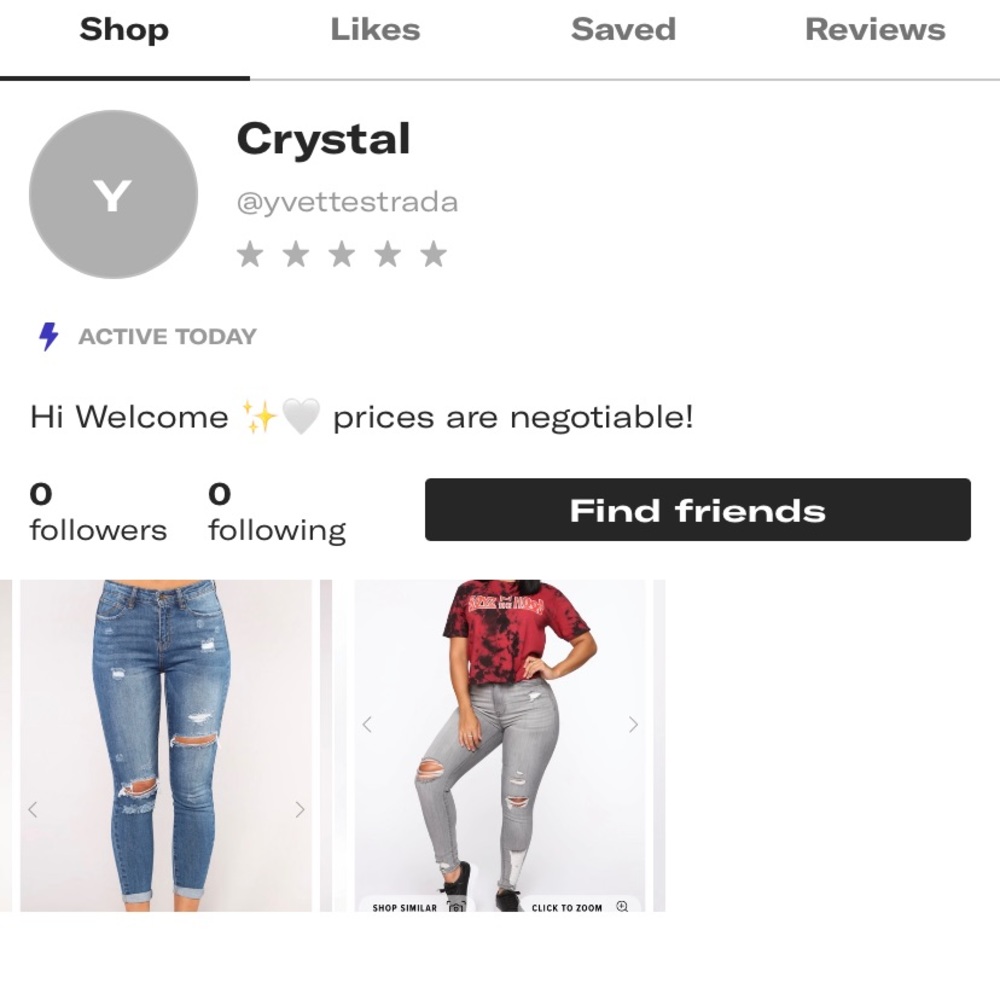1000x1000 pixels.
Task: Open the Reviews tab
Action: click(x=875, y=30)
